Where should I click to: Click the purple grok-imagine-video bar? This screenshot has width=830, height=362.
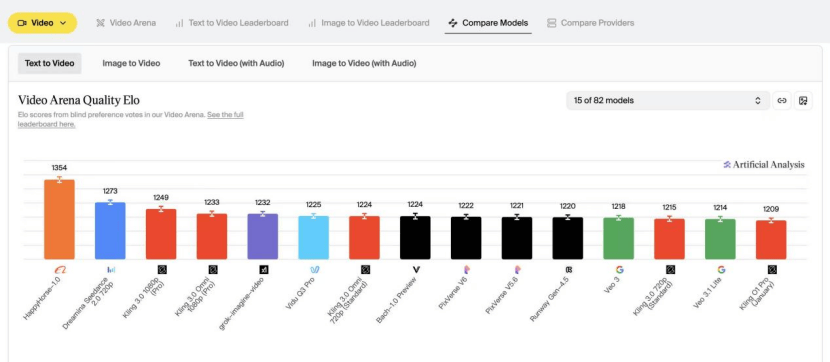click(263, 237)
